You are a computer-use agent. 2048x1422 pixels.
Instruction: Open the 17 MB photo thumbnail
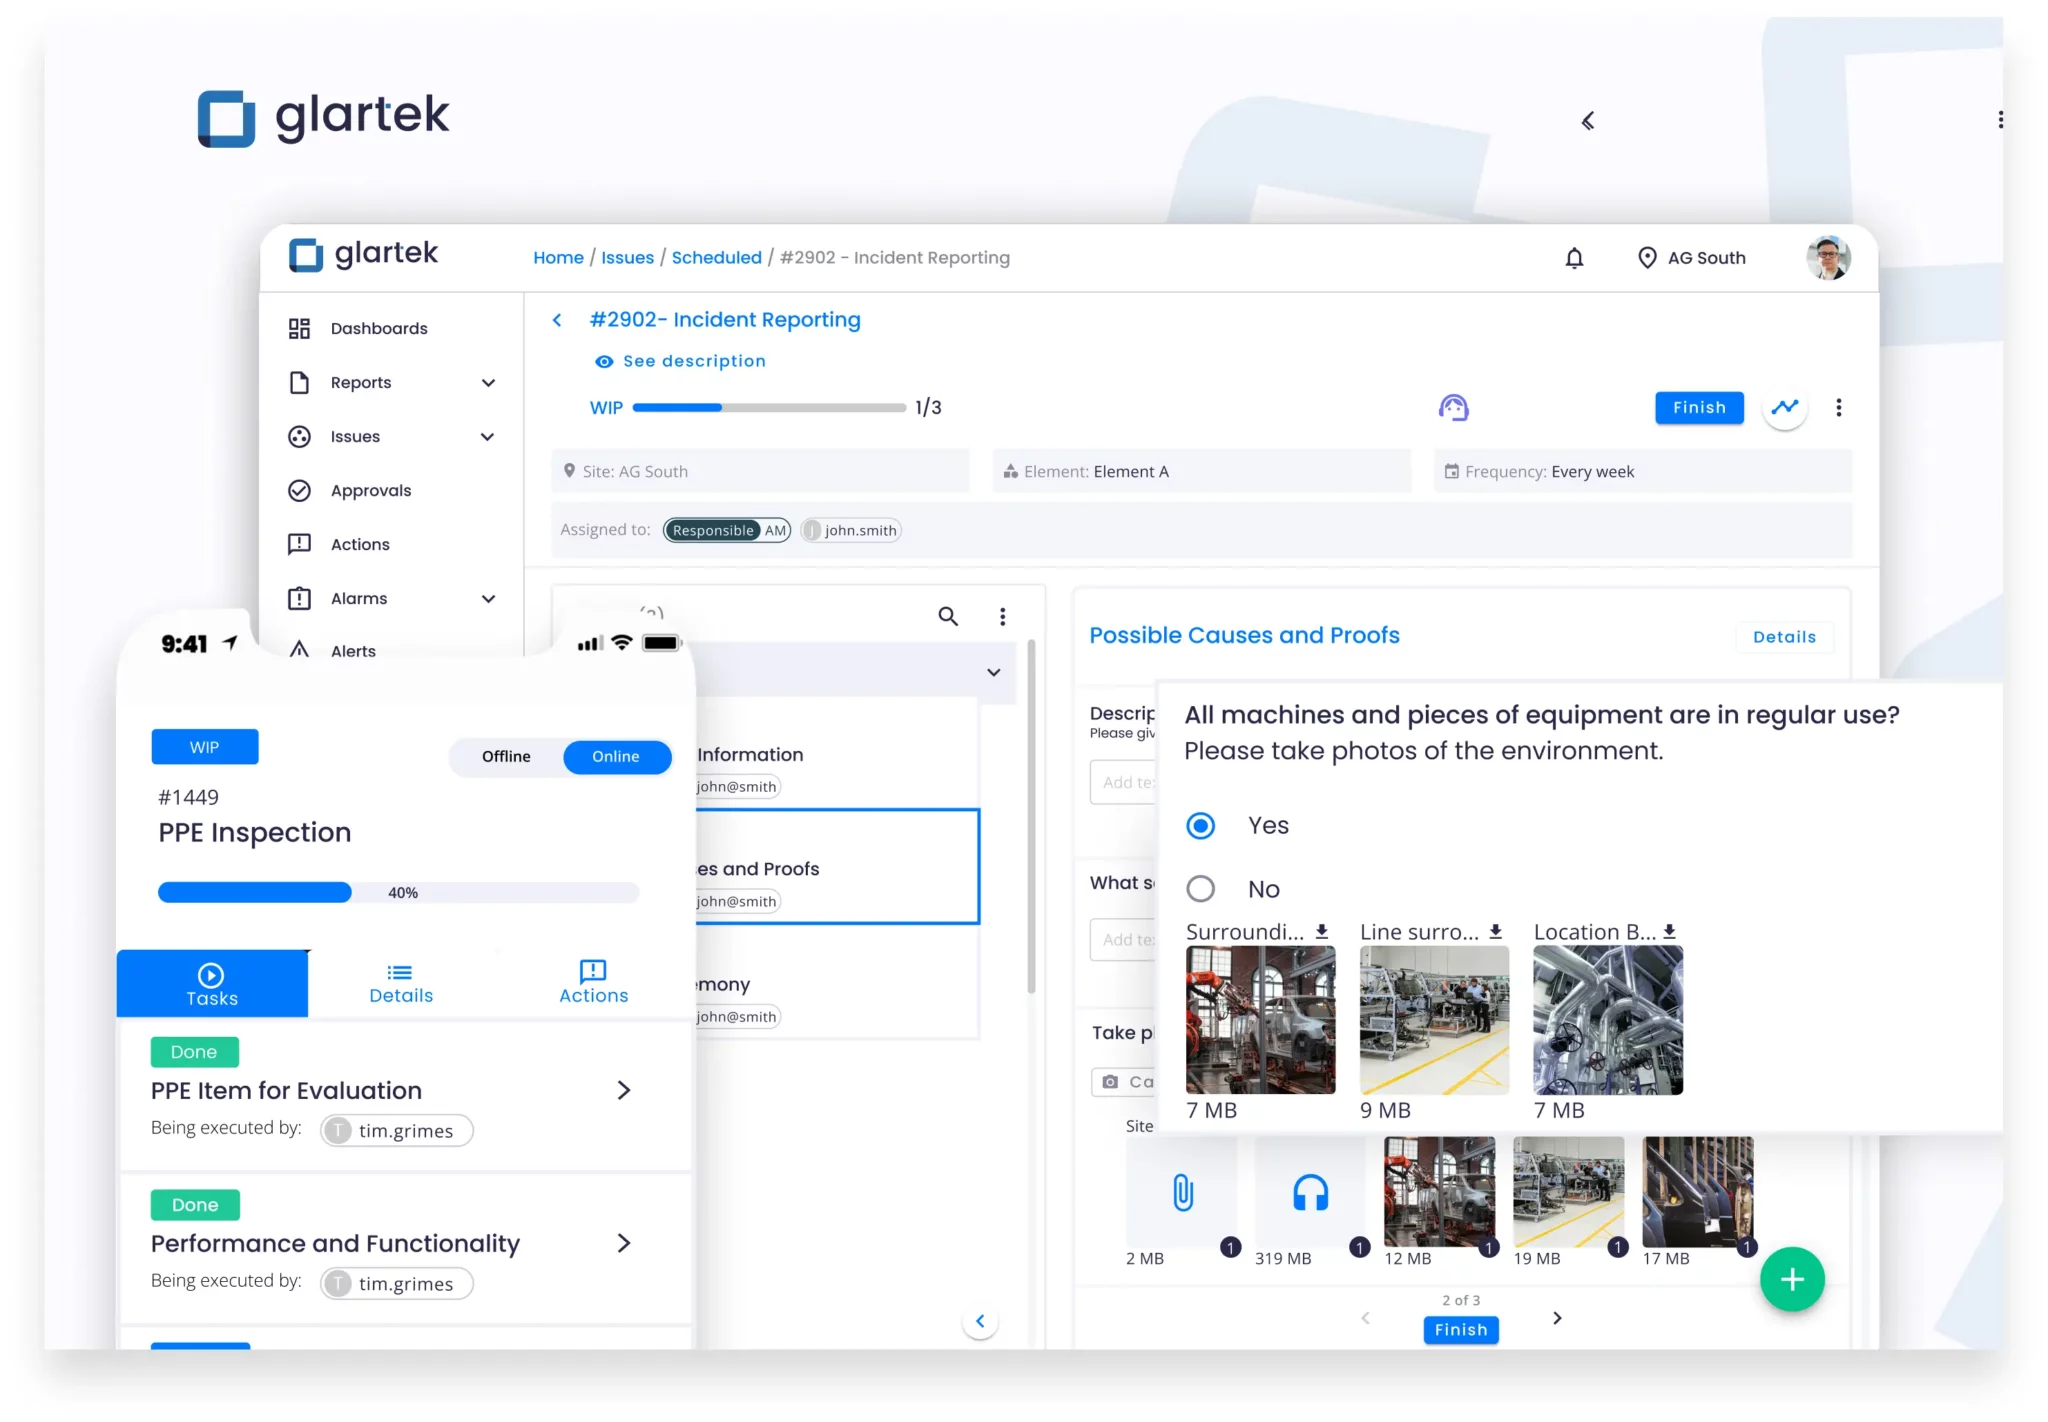tap(1697, 1192)
